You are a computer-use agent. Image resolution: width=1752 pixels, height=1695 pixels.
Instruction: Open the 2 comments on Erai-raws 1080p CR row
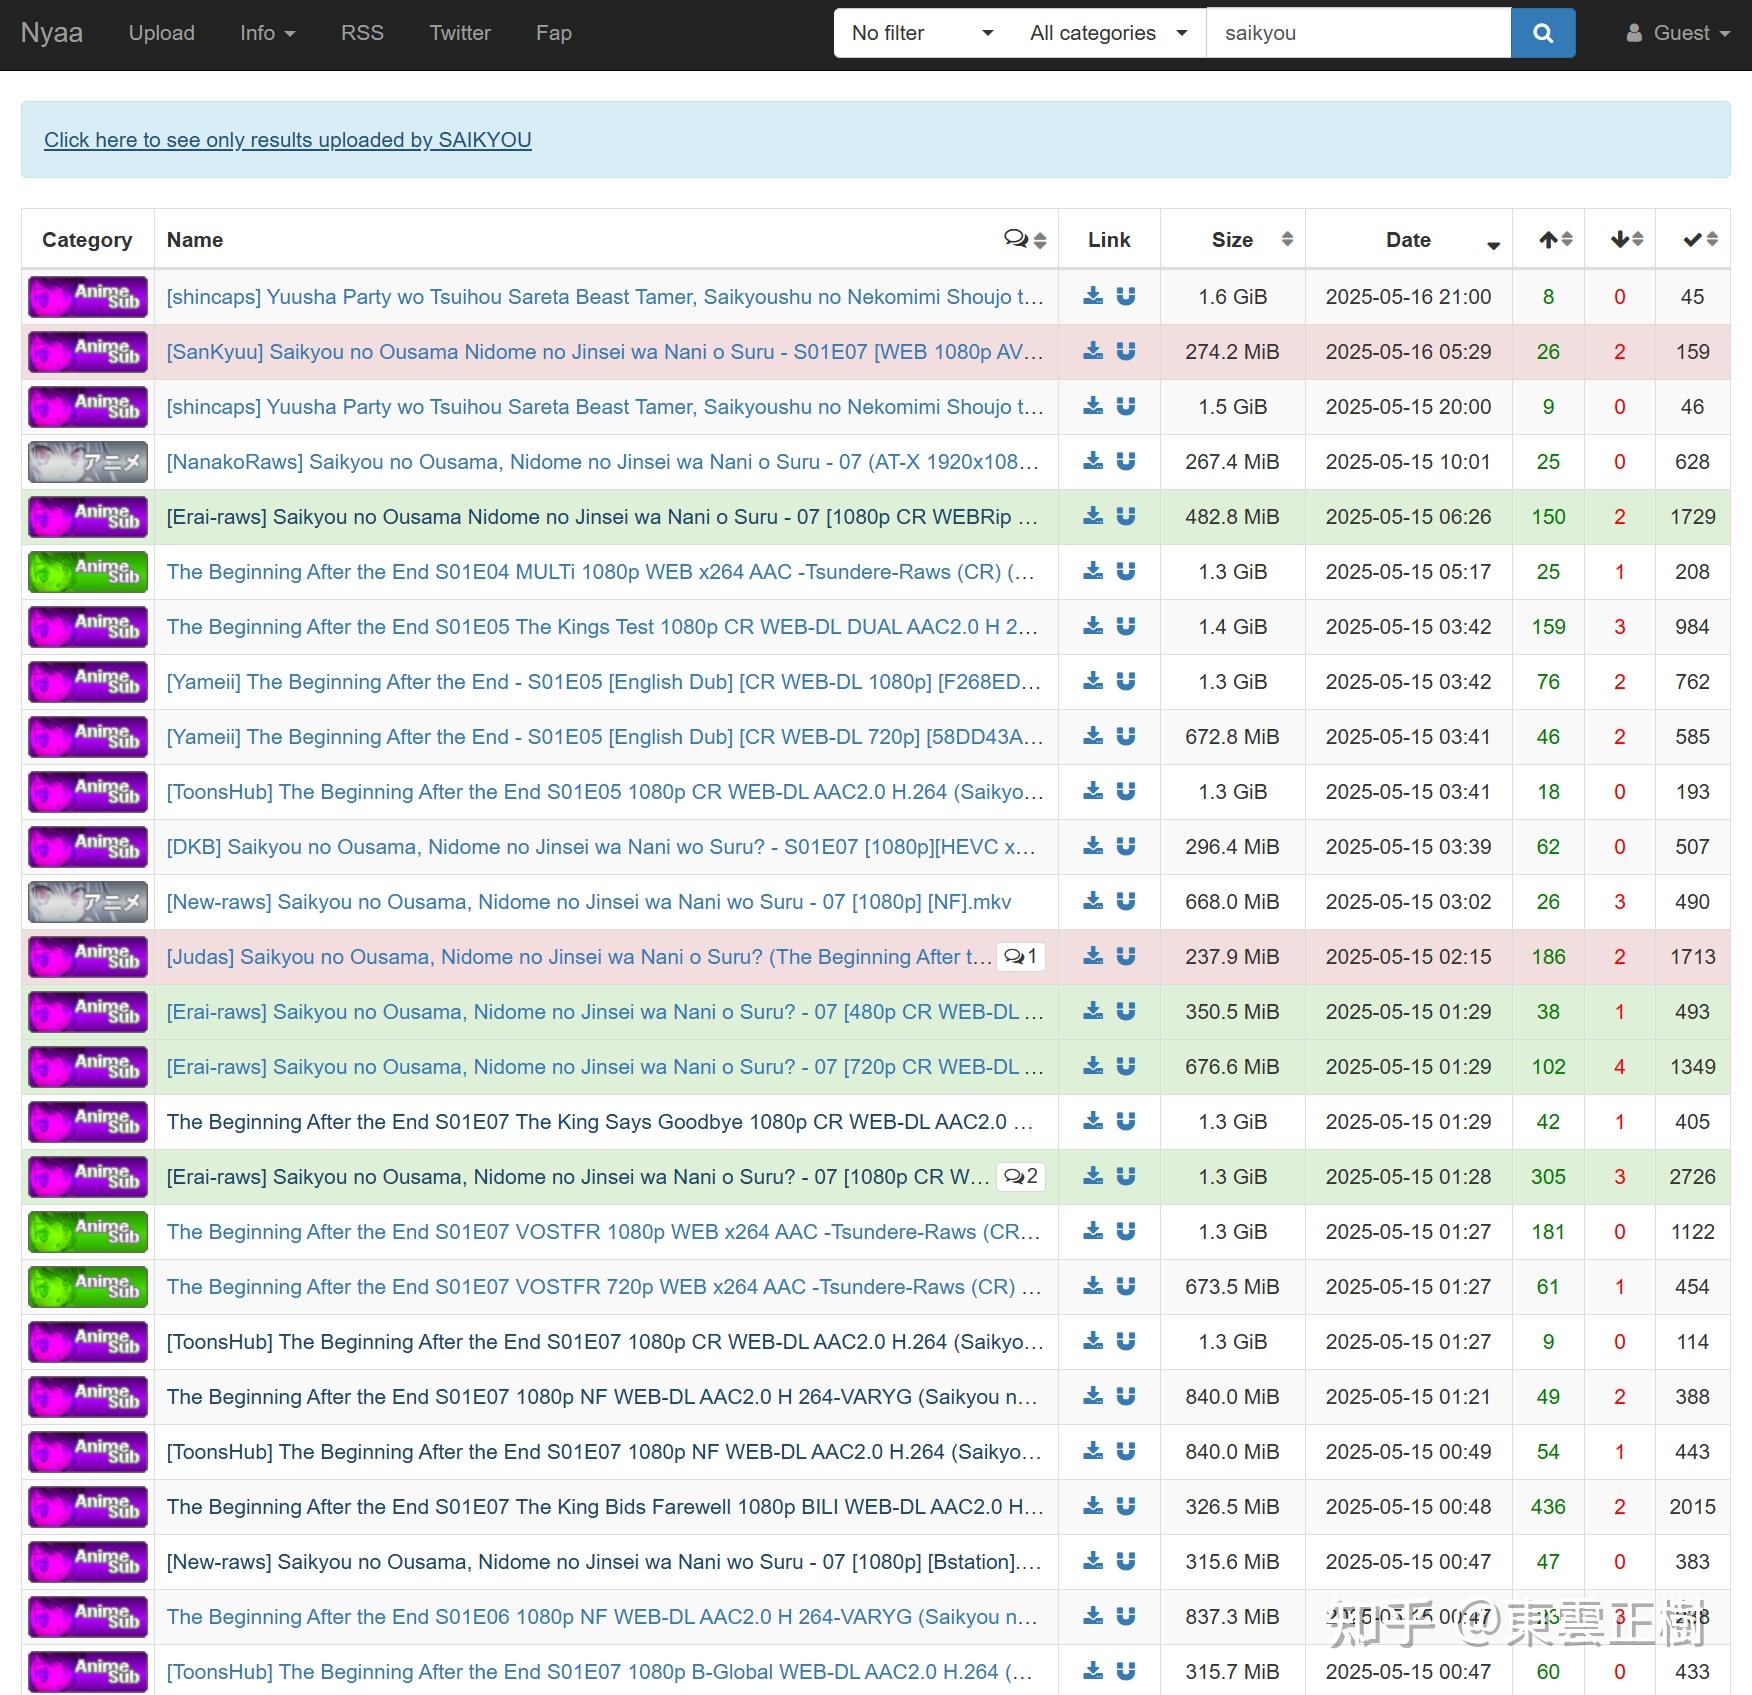tap(1020, 1177)
